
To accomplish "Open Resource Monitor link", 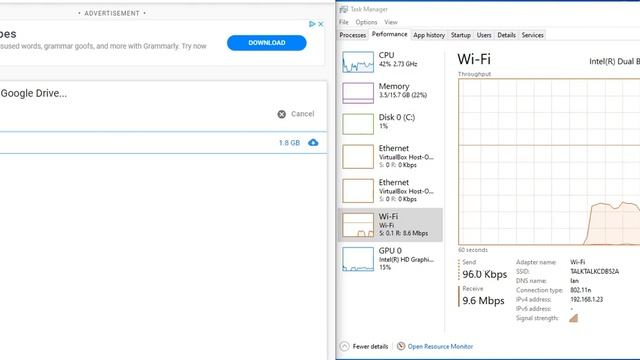I will 440,347.
